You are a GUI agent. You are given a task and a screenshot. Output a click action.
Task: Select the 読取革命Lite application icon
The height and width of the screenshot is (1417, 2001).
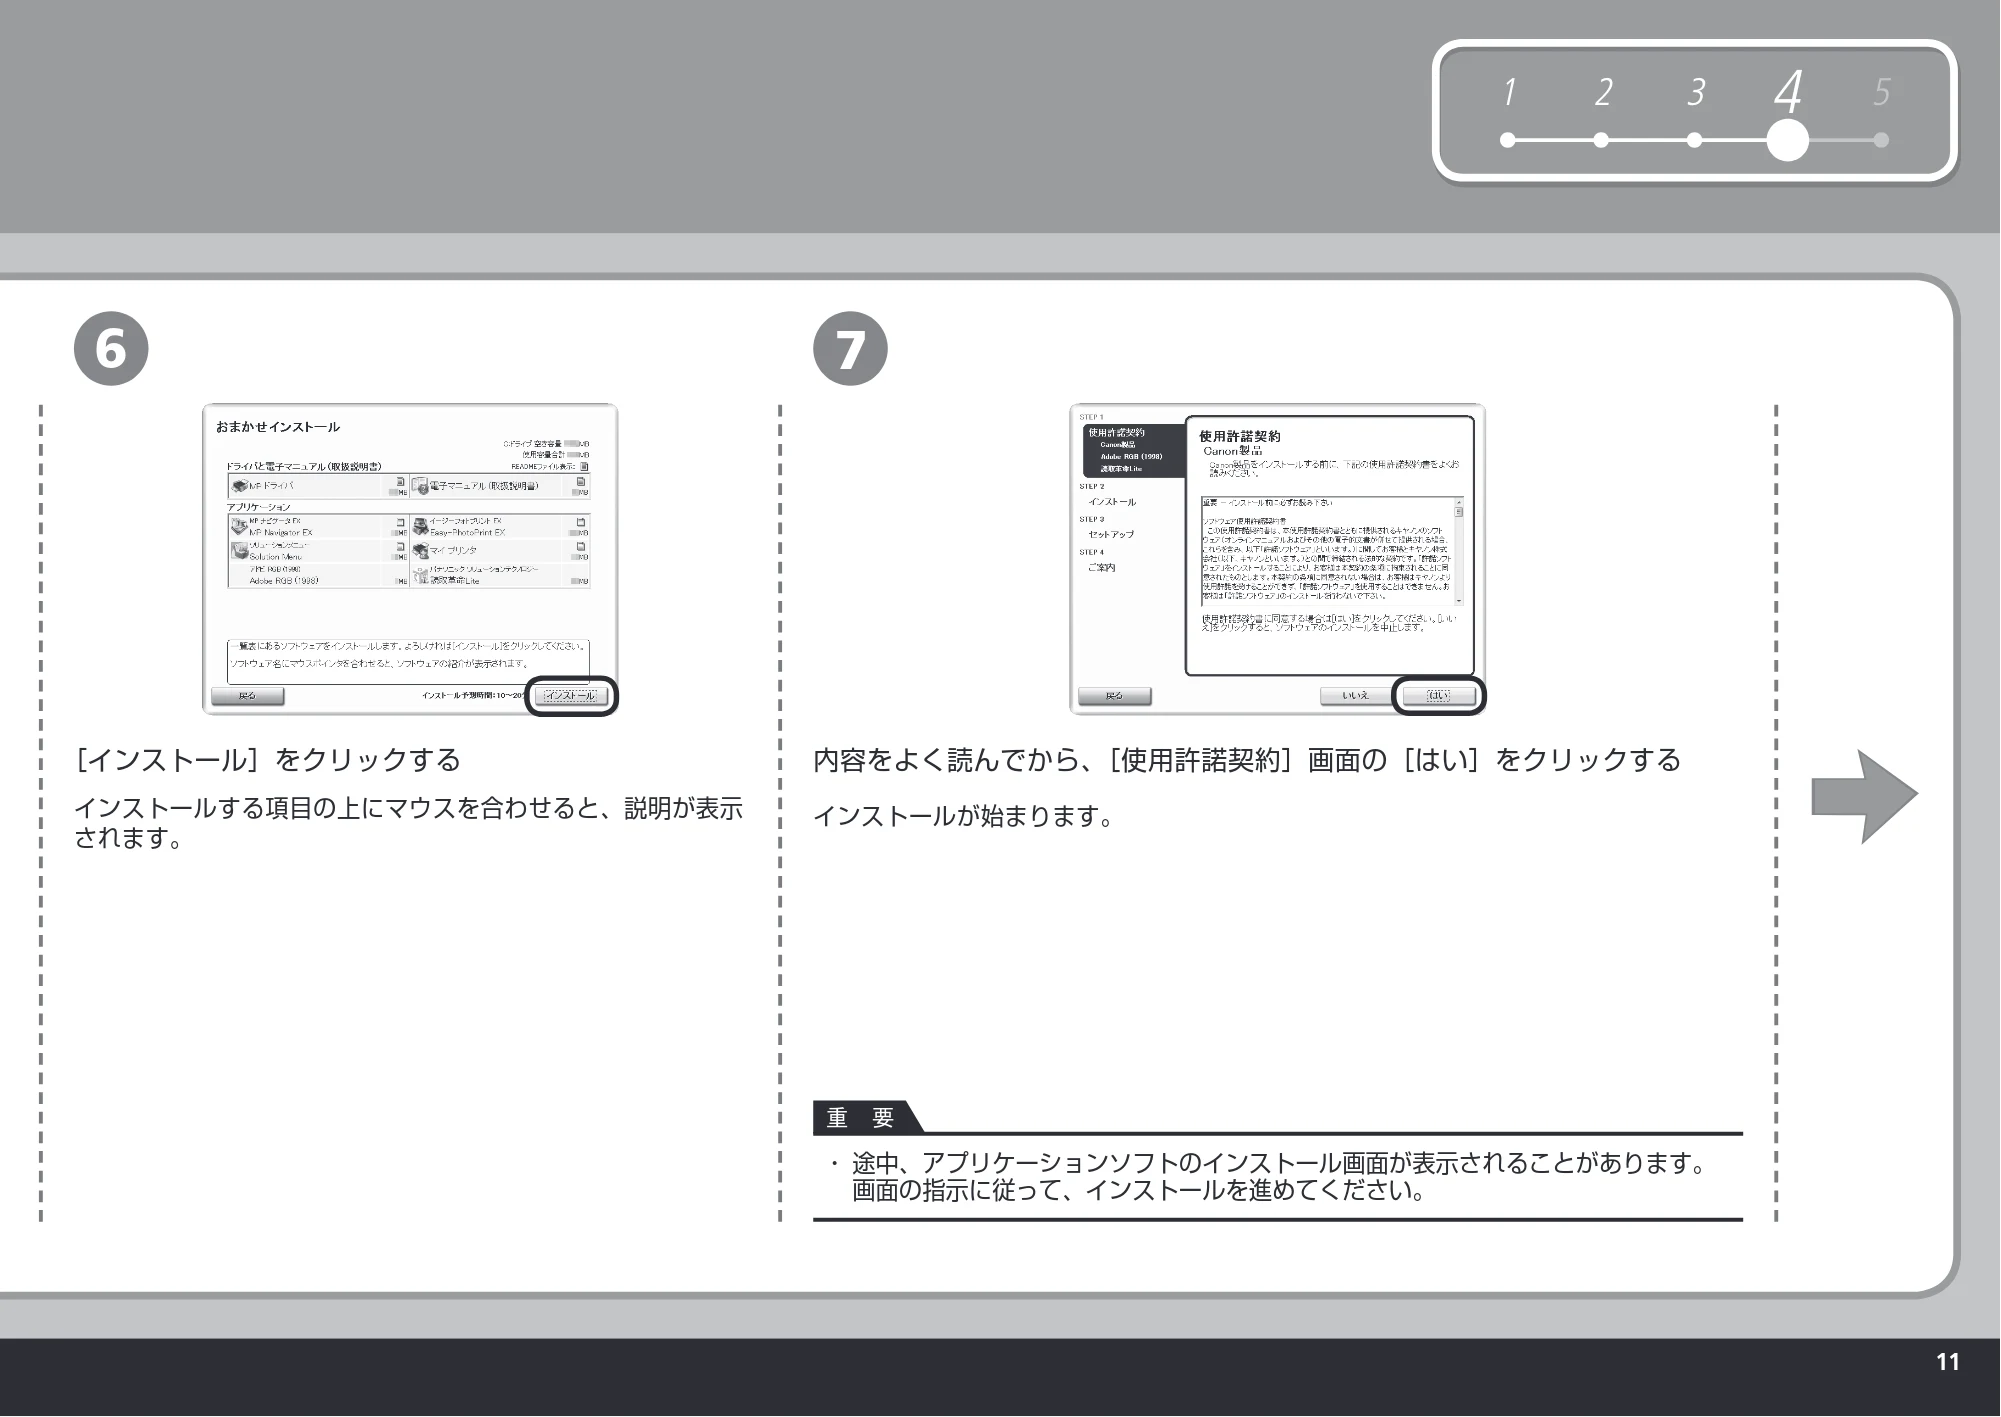coord(420,575)
